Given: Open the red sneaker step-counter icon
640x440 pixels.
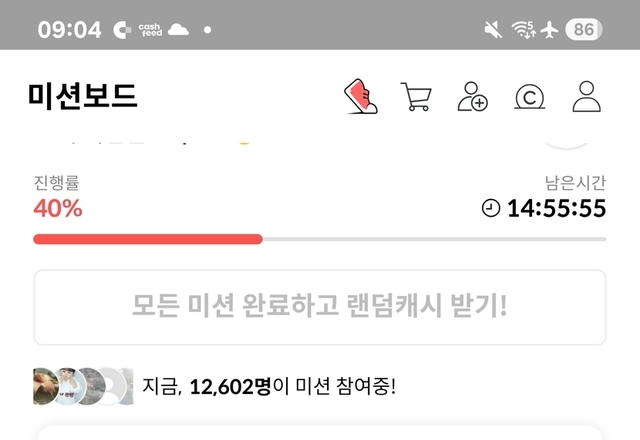Looking at the screenshot, I should tap(361, 96).
